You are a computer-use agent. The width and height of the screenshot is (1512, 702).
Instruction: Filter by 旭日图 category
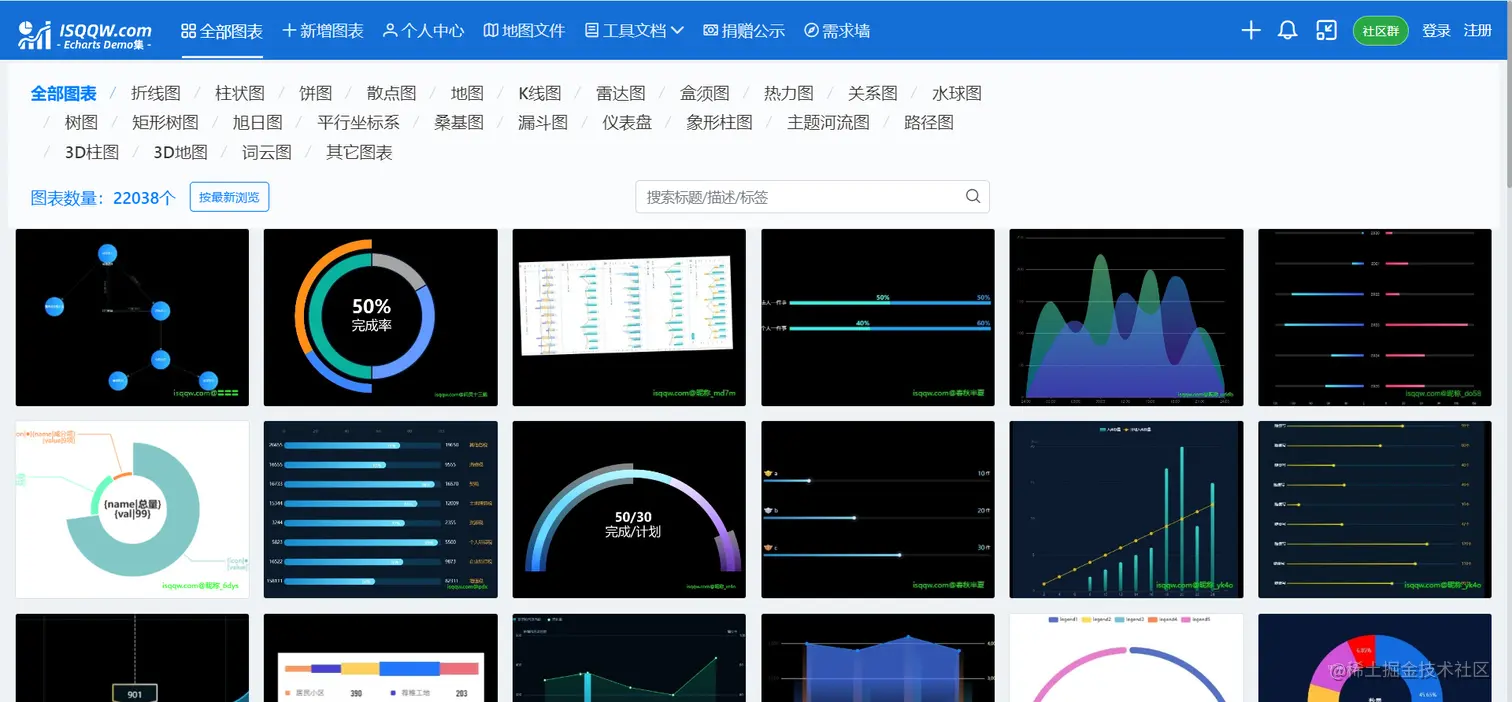(x=258, y=122)
